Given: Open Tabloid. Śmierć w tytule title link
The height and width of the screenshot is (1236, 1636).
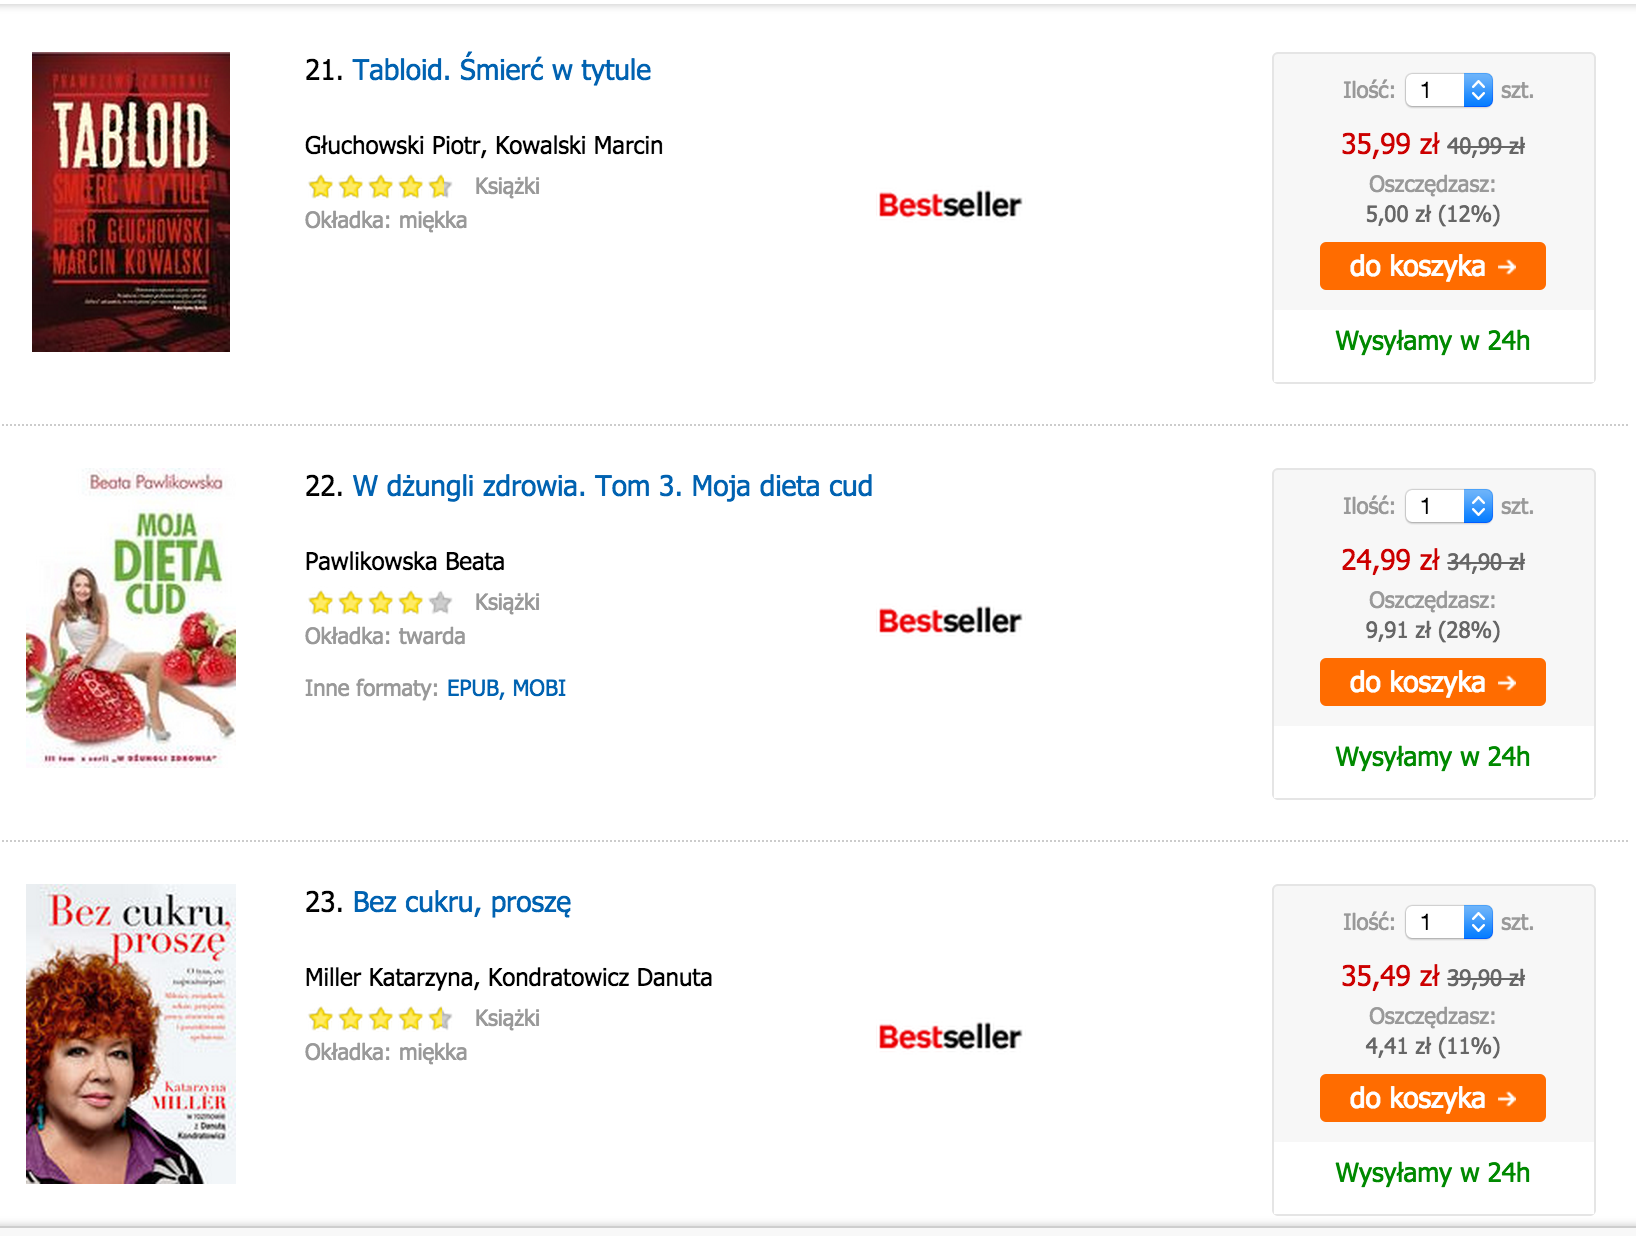Looking at the screenshot, I should tap(501, 70).
